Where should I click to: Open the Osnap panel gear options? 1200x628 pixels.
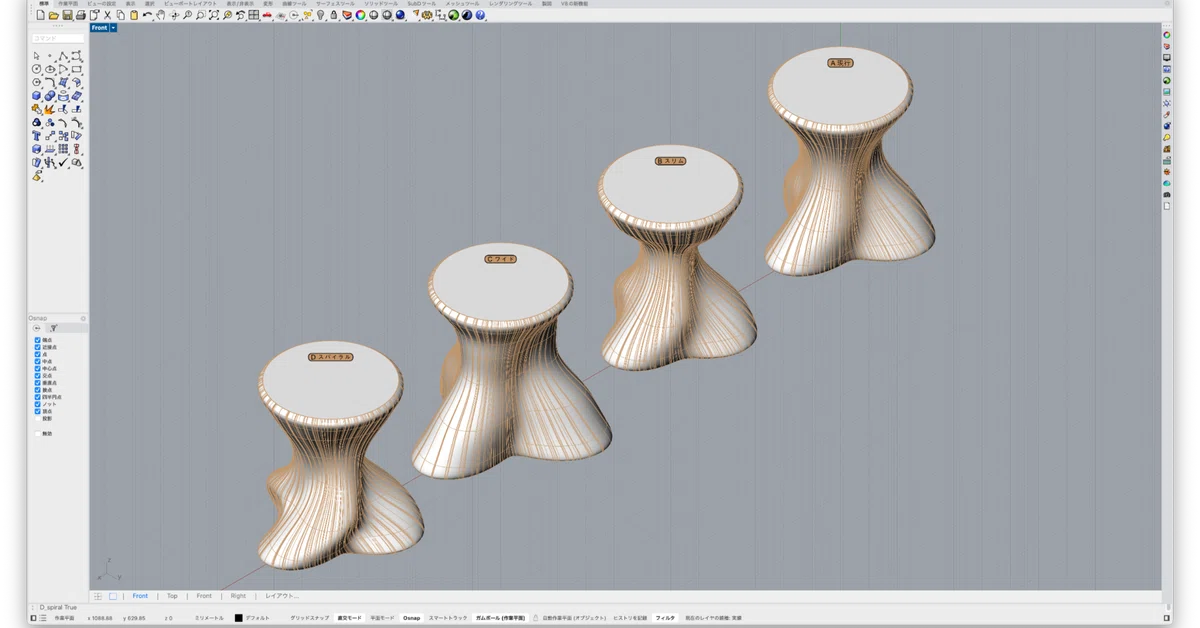coord(83,319)
